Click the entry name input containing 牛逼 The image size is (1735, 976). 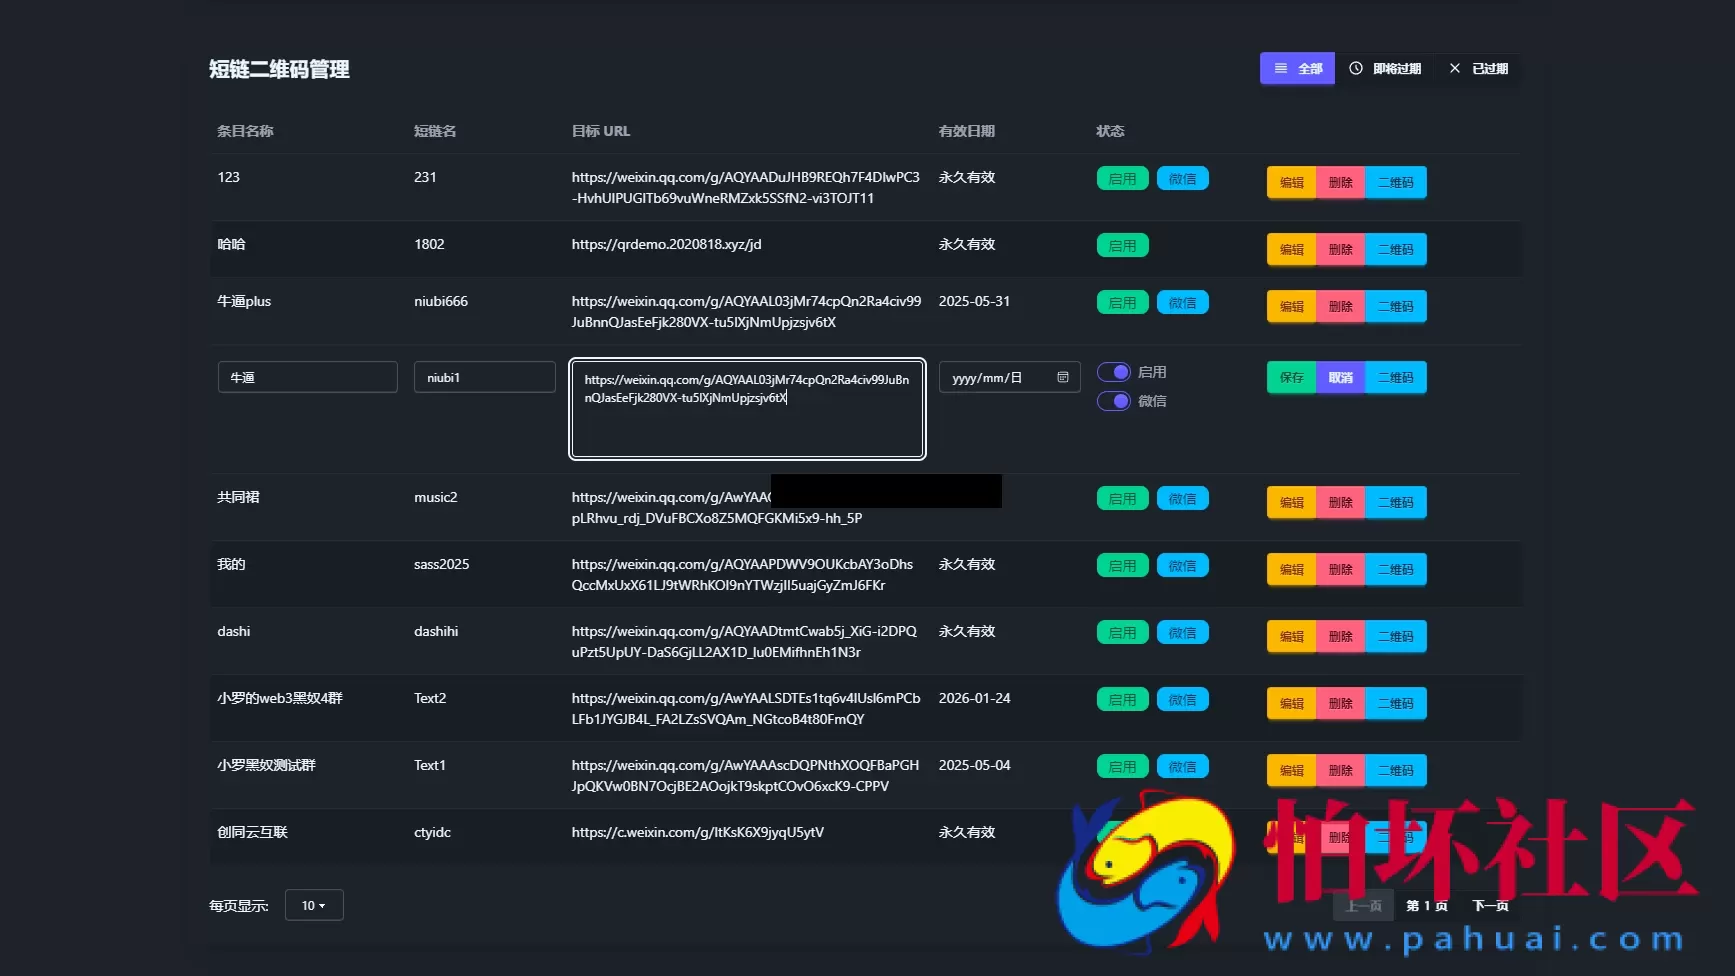(307, 377)
